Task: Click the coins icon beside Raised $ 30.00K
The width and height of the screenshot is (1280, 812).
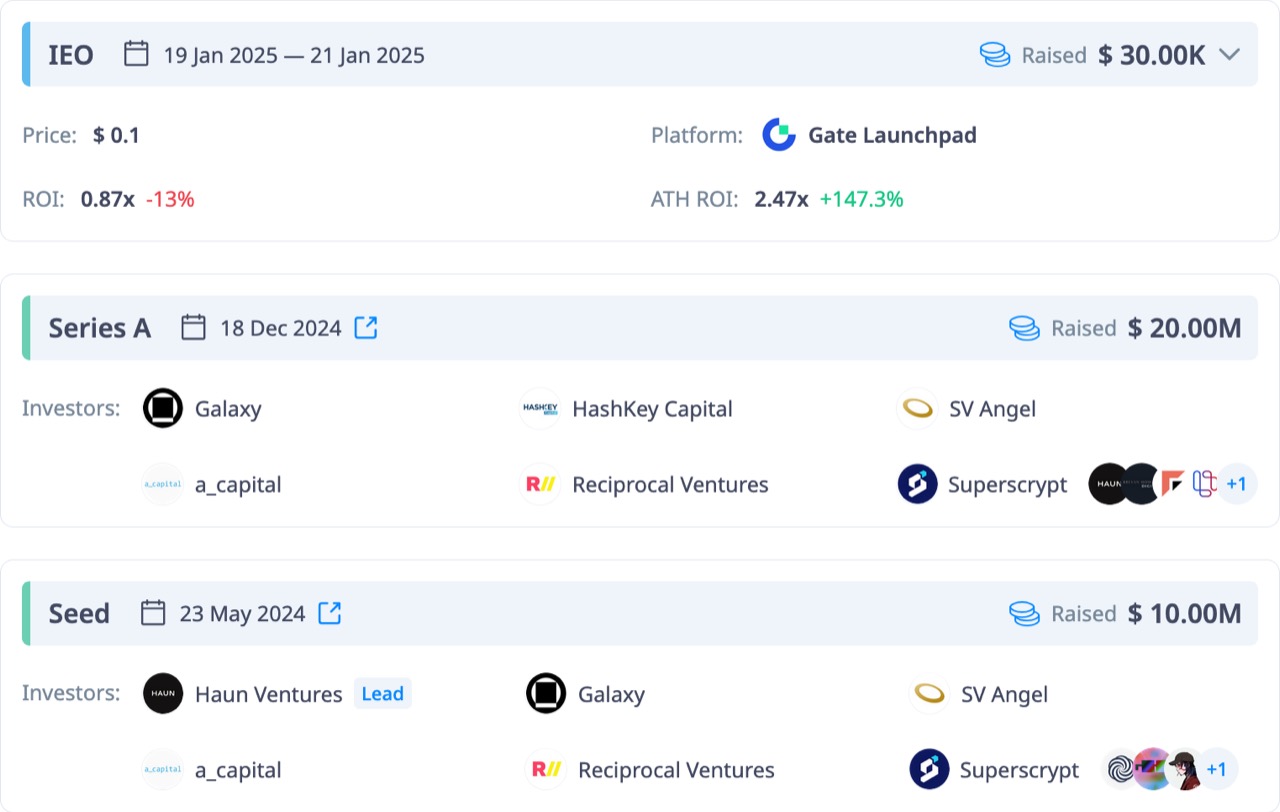Action: pos(995,55)
